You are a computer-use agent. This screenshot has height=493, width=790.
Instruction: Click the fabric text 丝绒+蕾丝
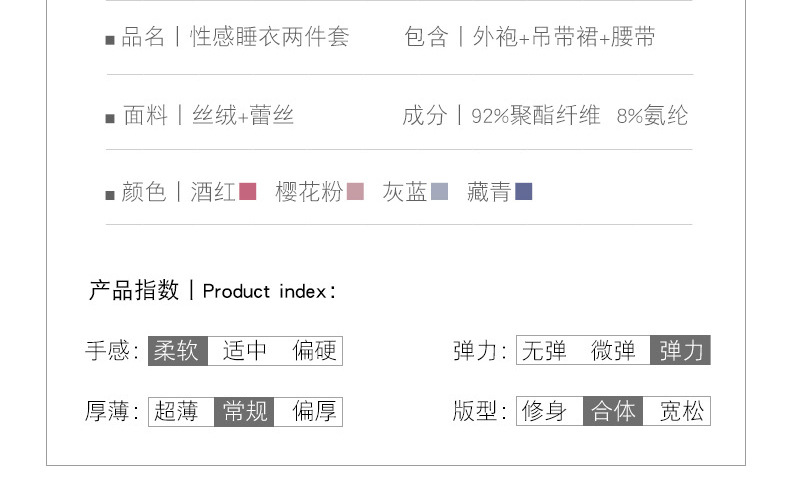tap(243, 116)
